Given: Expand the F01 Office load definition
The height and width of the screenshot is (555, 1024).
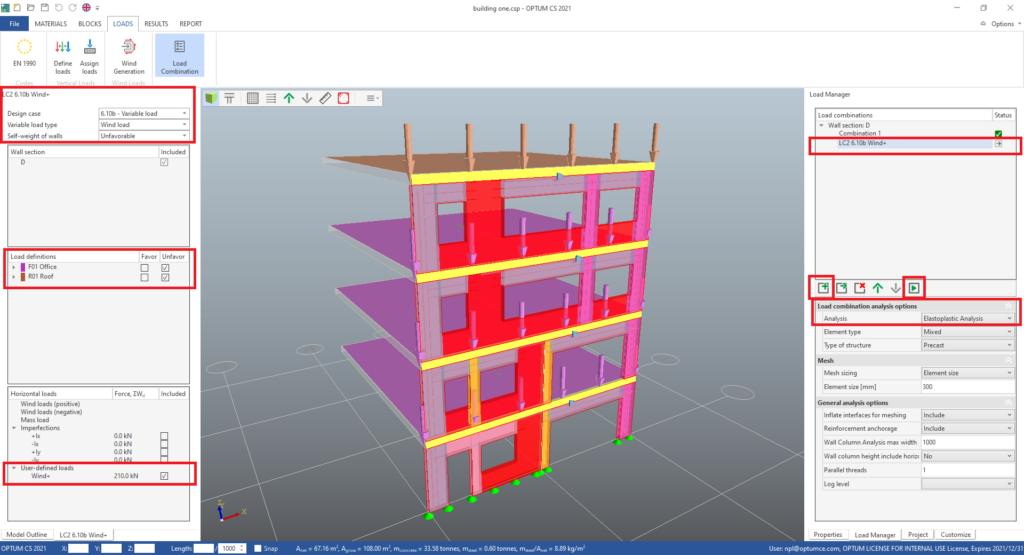Looking at the screenshot, I should pos(14,267).
